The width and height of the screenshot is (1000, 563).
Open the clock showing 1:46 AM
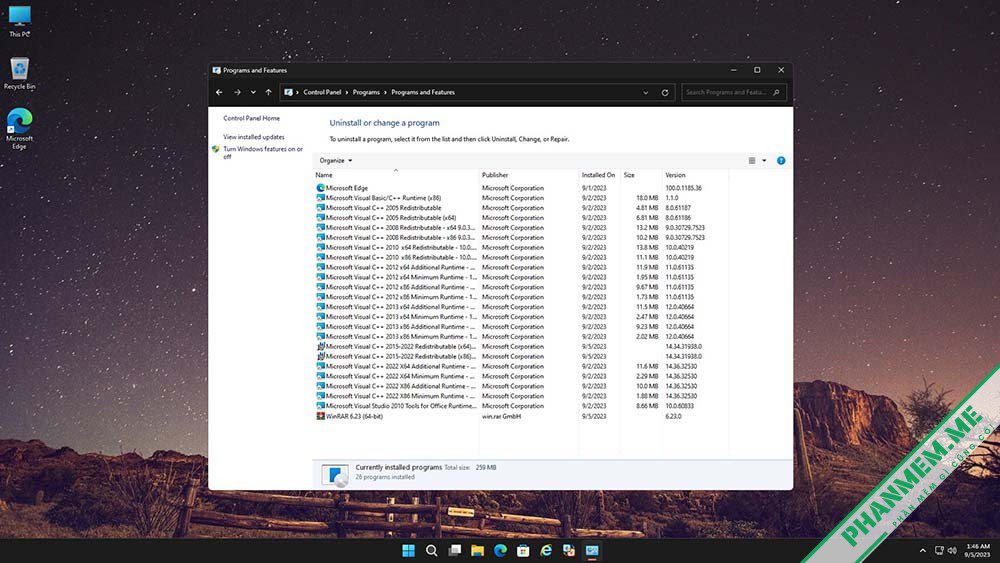point(978,550)
